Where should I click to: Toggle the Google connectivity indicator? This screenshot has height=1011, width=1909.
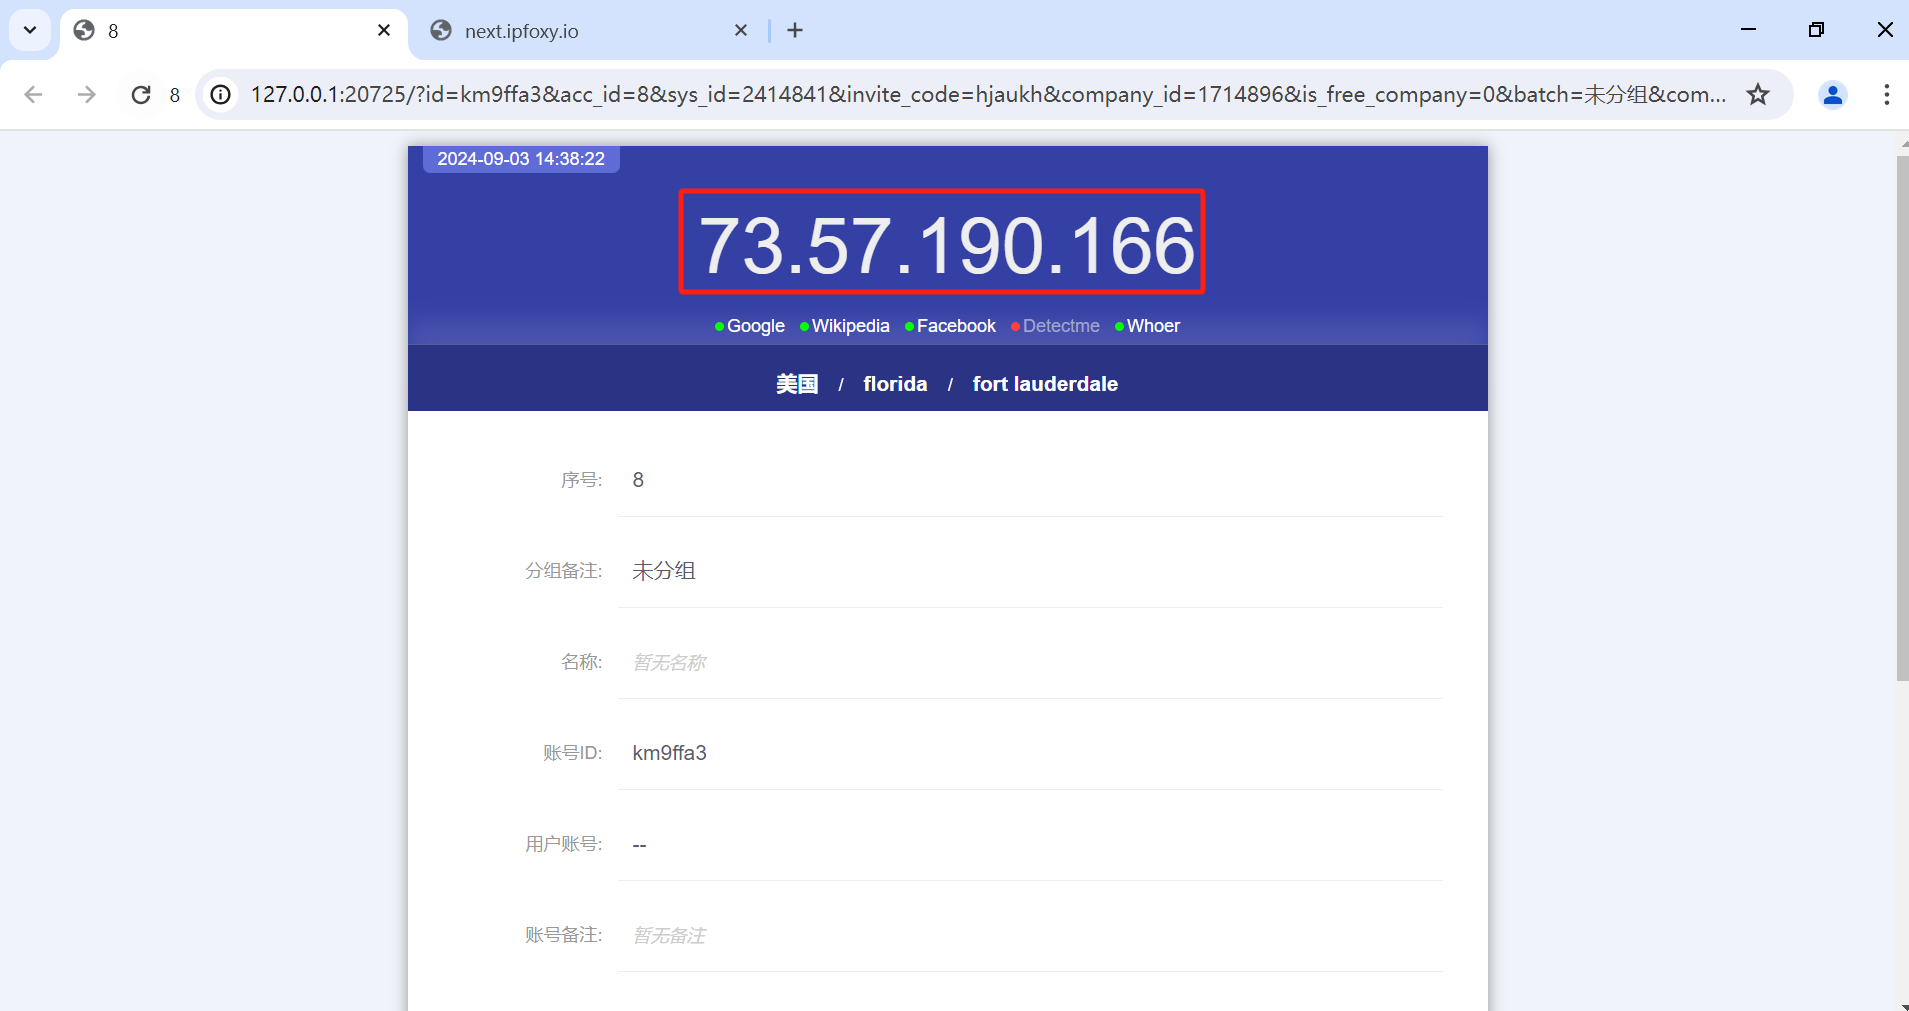pyautogui.click(x=718, y=326)
